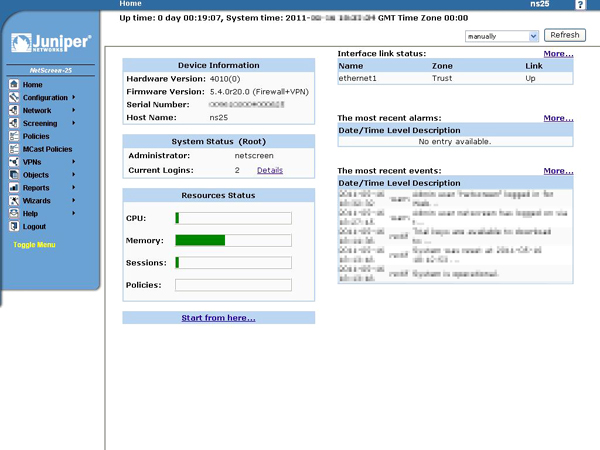The height and width of the screenshot is (450, 600).
Task: Click ns25 hostname in top bar
Action: point(540,4)
